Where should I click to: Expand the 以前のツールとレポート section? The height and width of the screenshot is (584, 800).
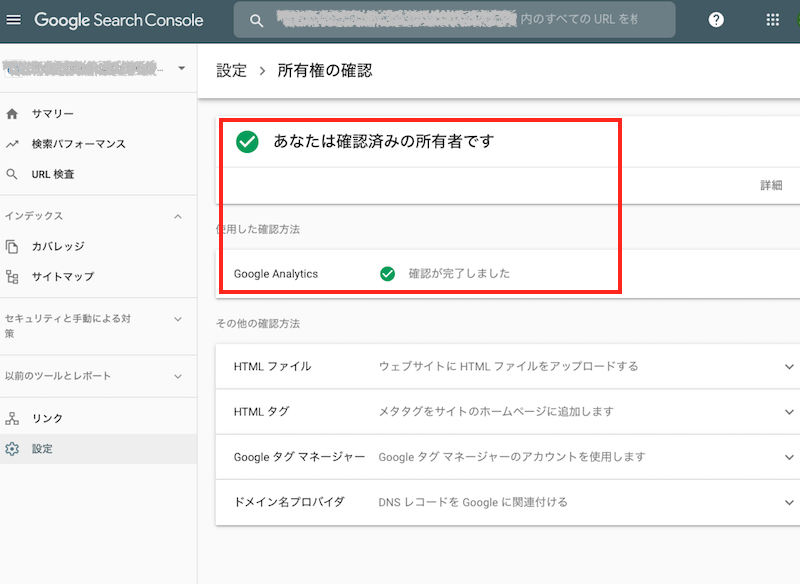(178, 376)
